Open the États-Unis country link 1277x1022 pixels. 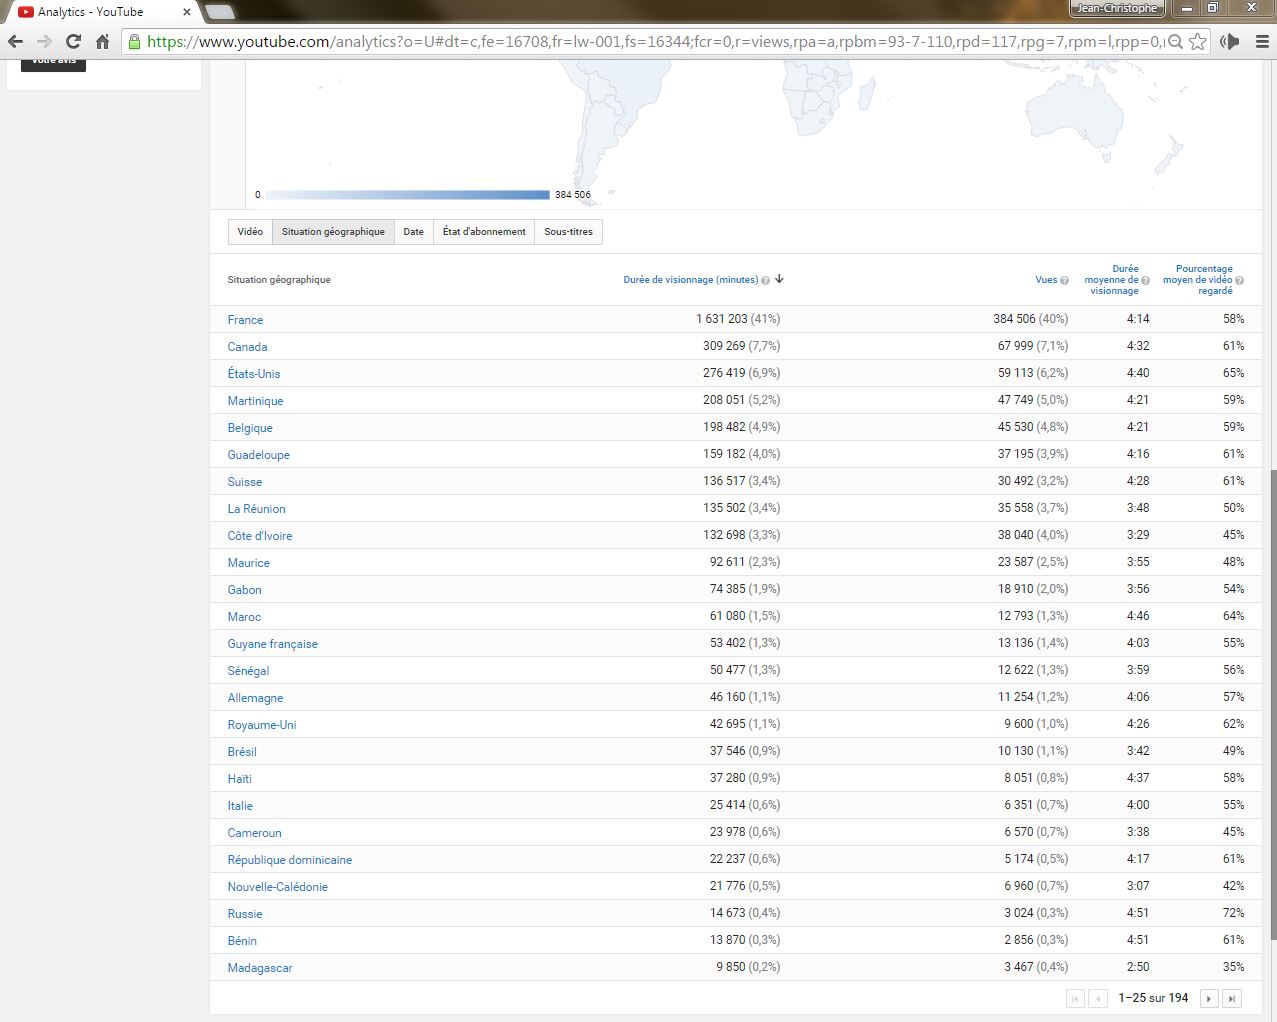254,374
